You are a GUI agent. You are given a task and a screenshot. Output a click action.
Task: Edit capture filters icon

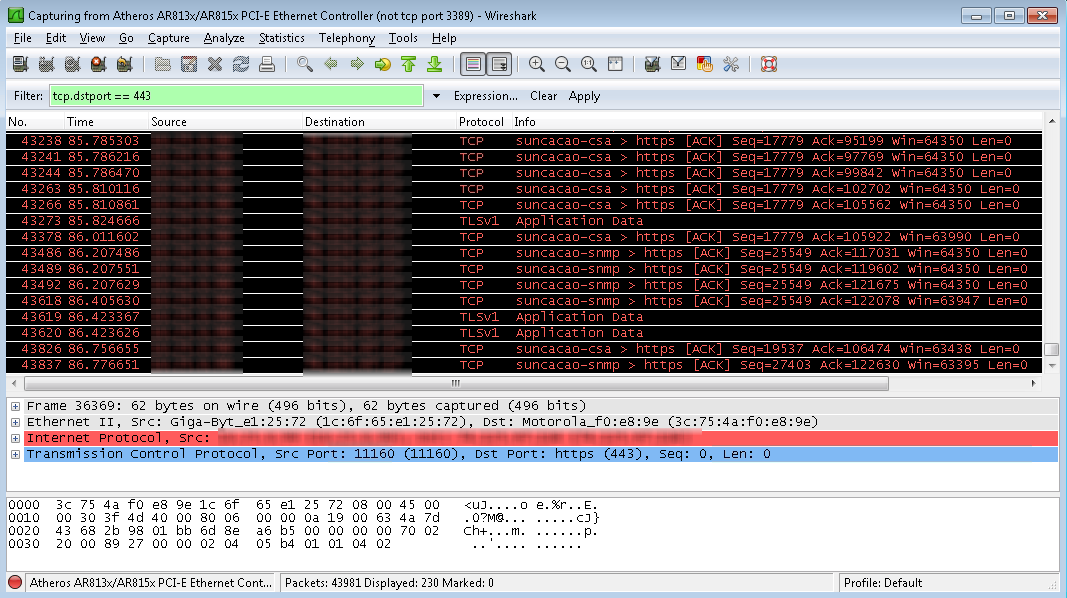coord(653,64)
